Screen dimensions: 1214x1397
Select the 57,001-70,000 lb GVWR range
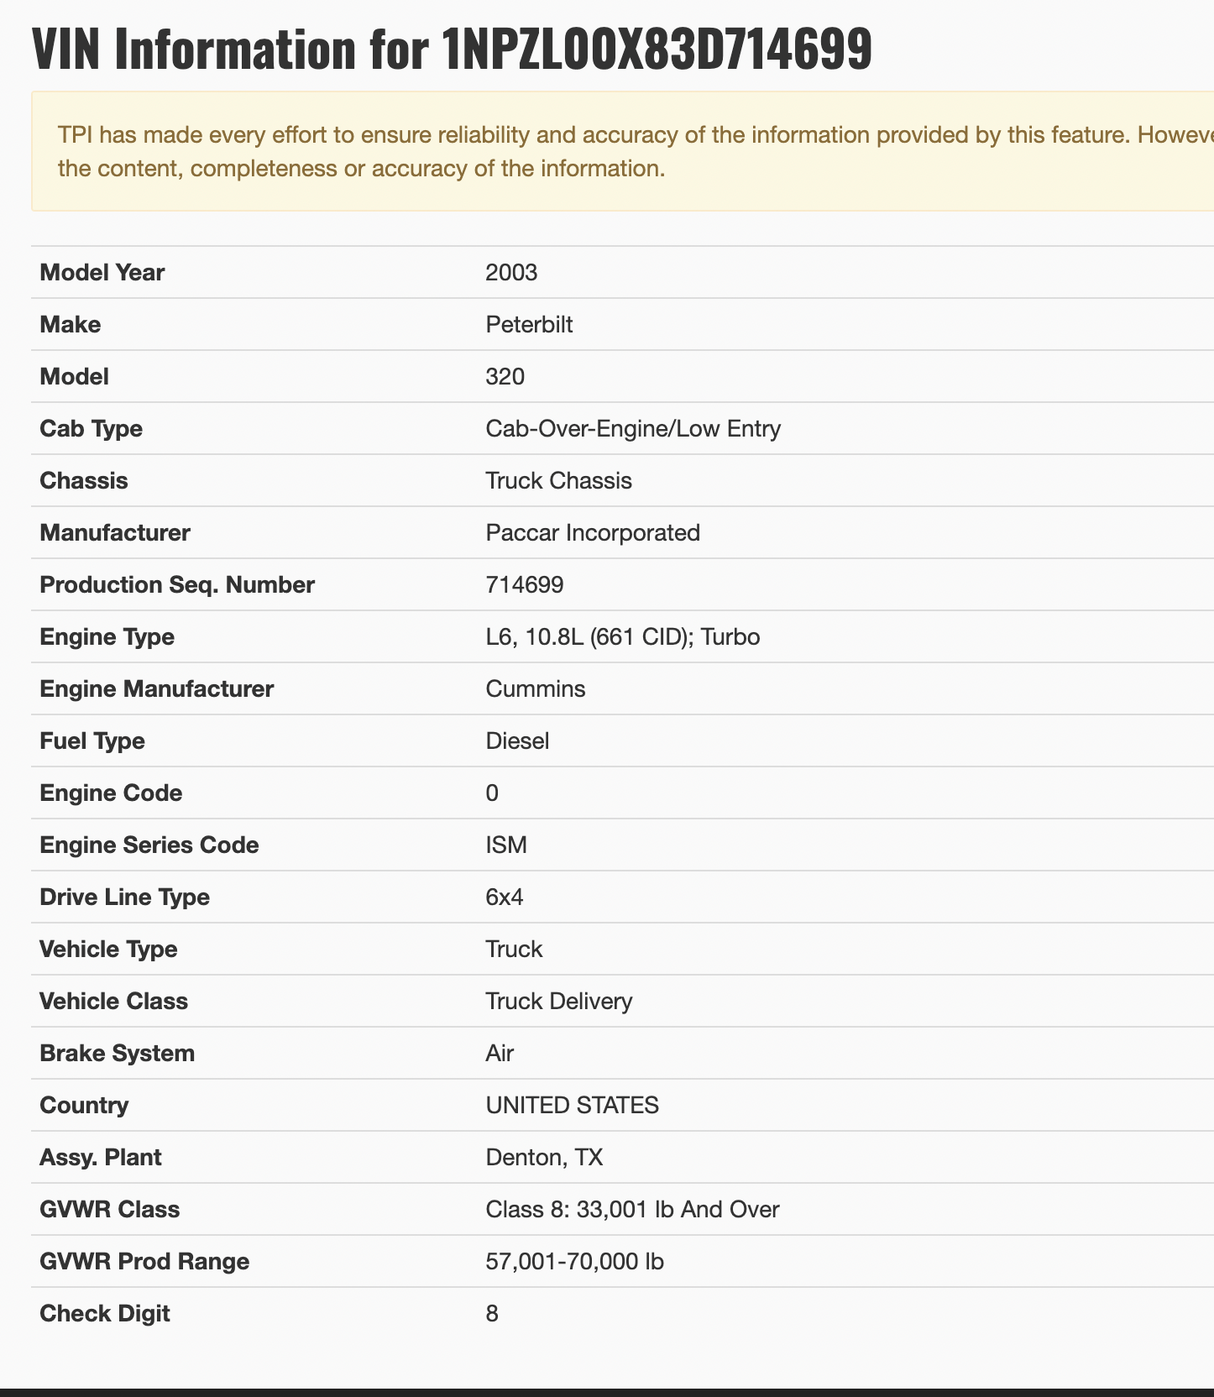574,1260
